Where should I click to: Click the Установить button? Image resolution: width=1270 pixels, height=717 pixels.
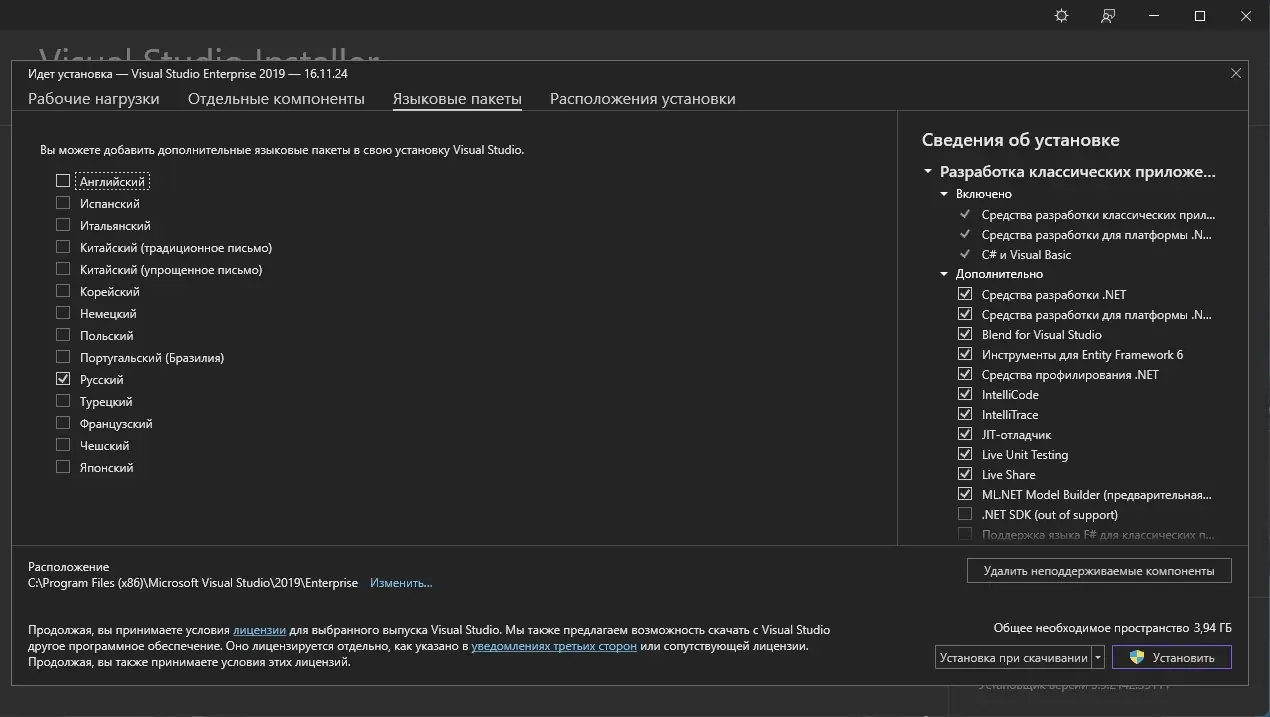click(1172, 657)
